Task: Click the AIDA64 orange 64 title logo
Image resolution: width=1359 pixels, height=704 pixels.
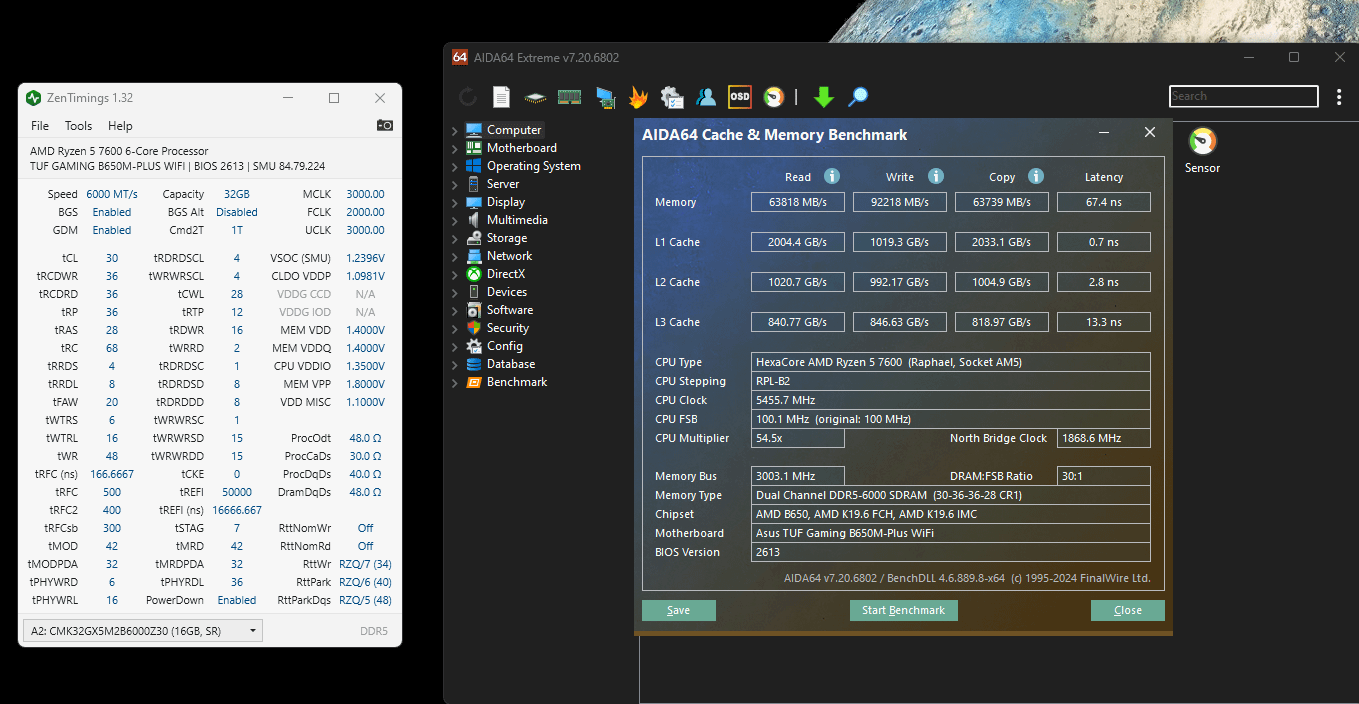Action: [x=460, y=57]
